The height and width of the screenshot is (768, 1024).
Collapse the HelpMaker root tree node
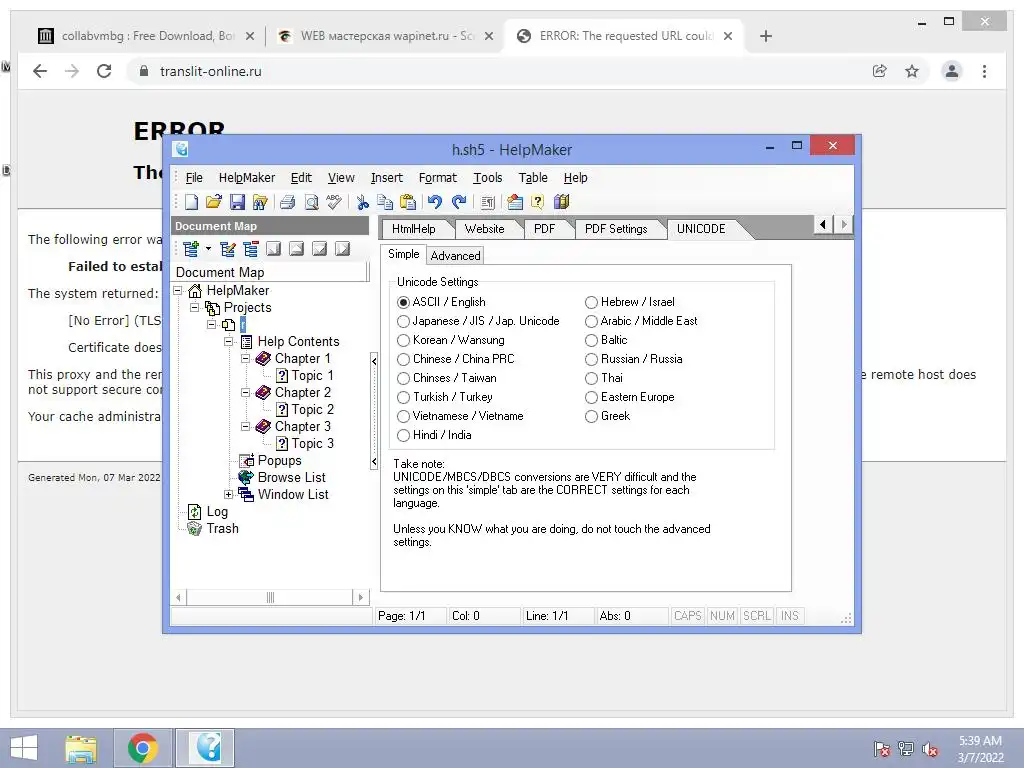178,291
